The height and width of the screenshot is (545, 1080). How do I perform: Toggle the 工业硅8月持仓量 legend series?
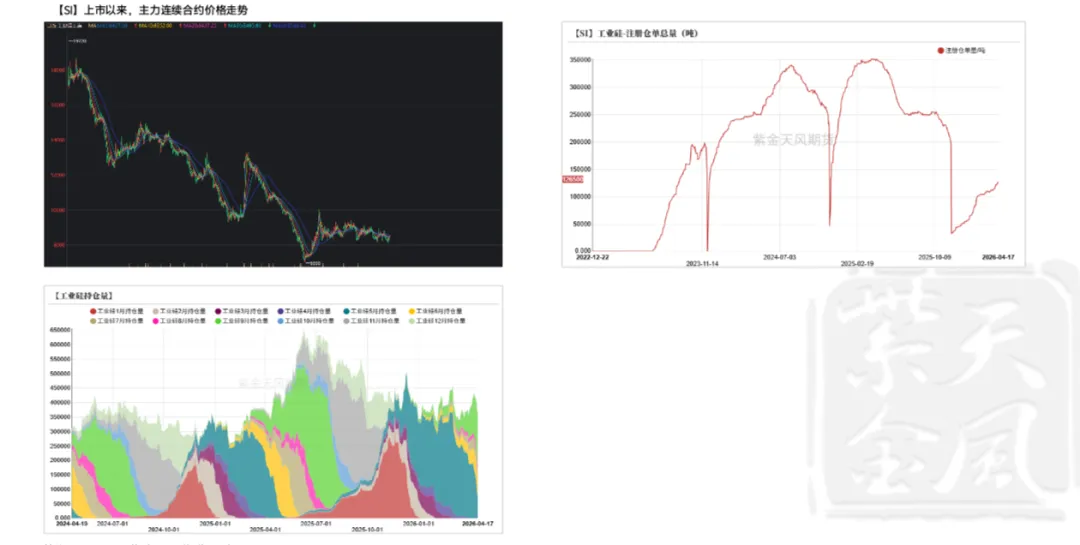tap(180, 321)
